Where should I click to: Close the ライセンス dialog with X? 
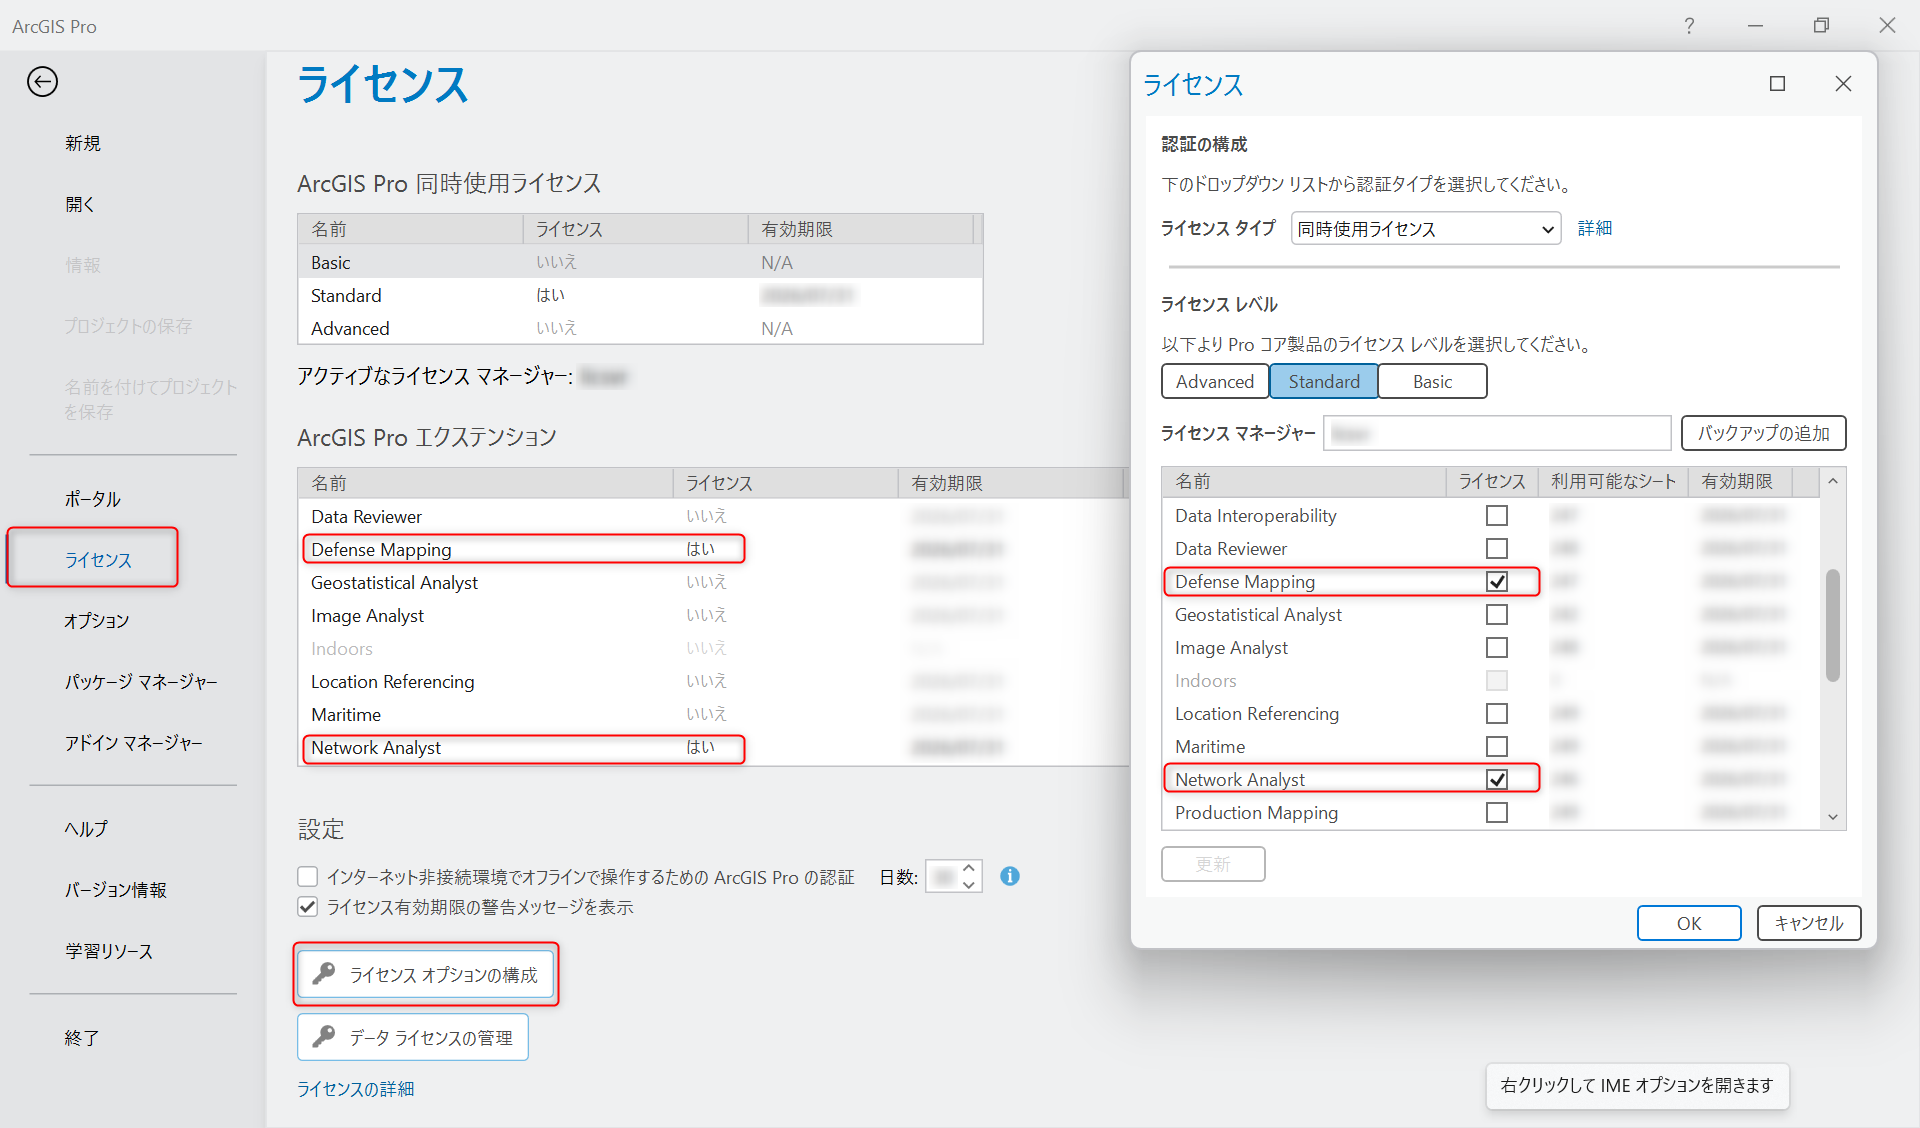click(1843, 84)
